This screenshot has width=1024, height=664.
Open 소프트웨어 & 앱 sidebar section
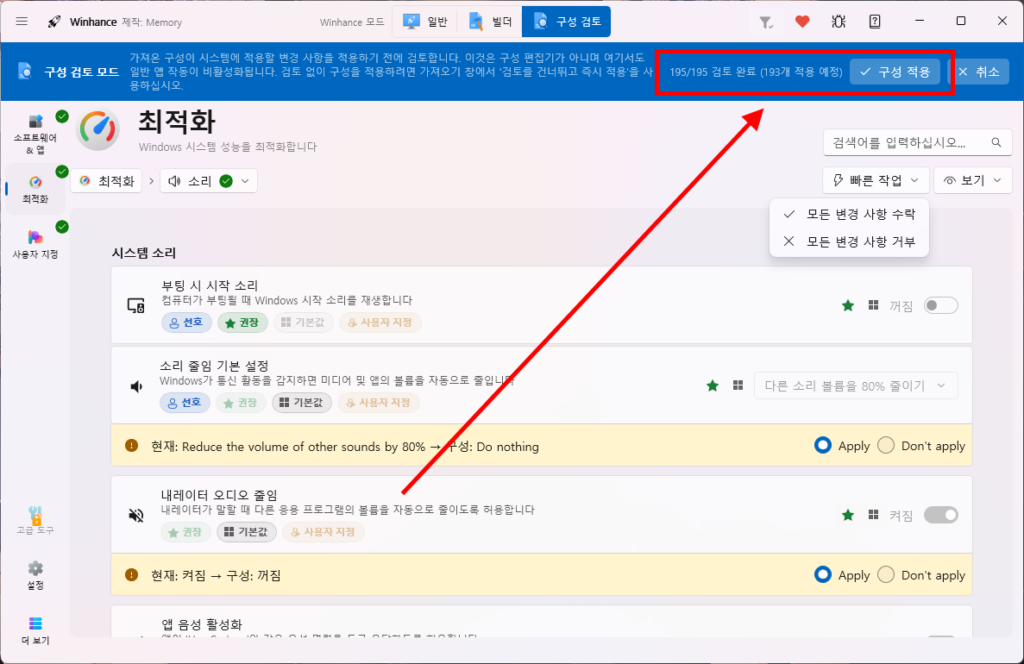[35, 134]
